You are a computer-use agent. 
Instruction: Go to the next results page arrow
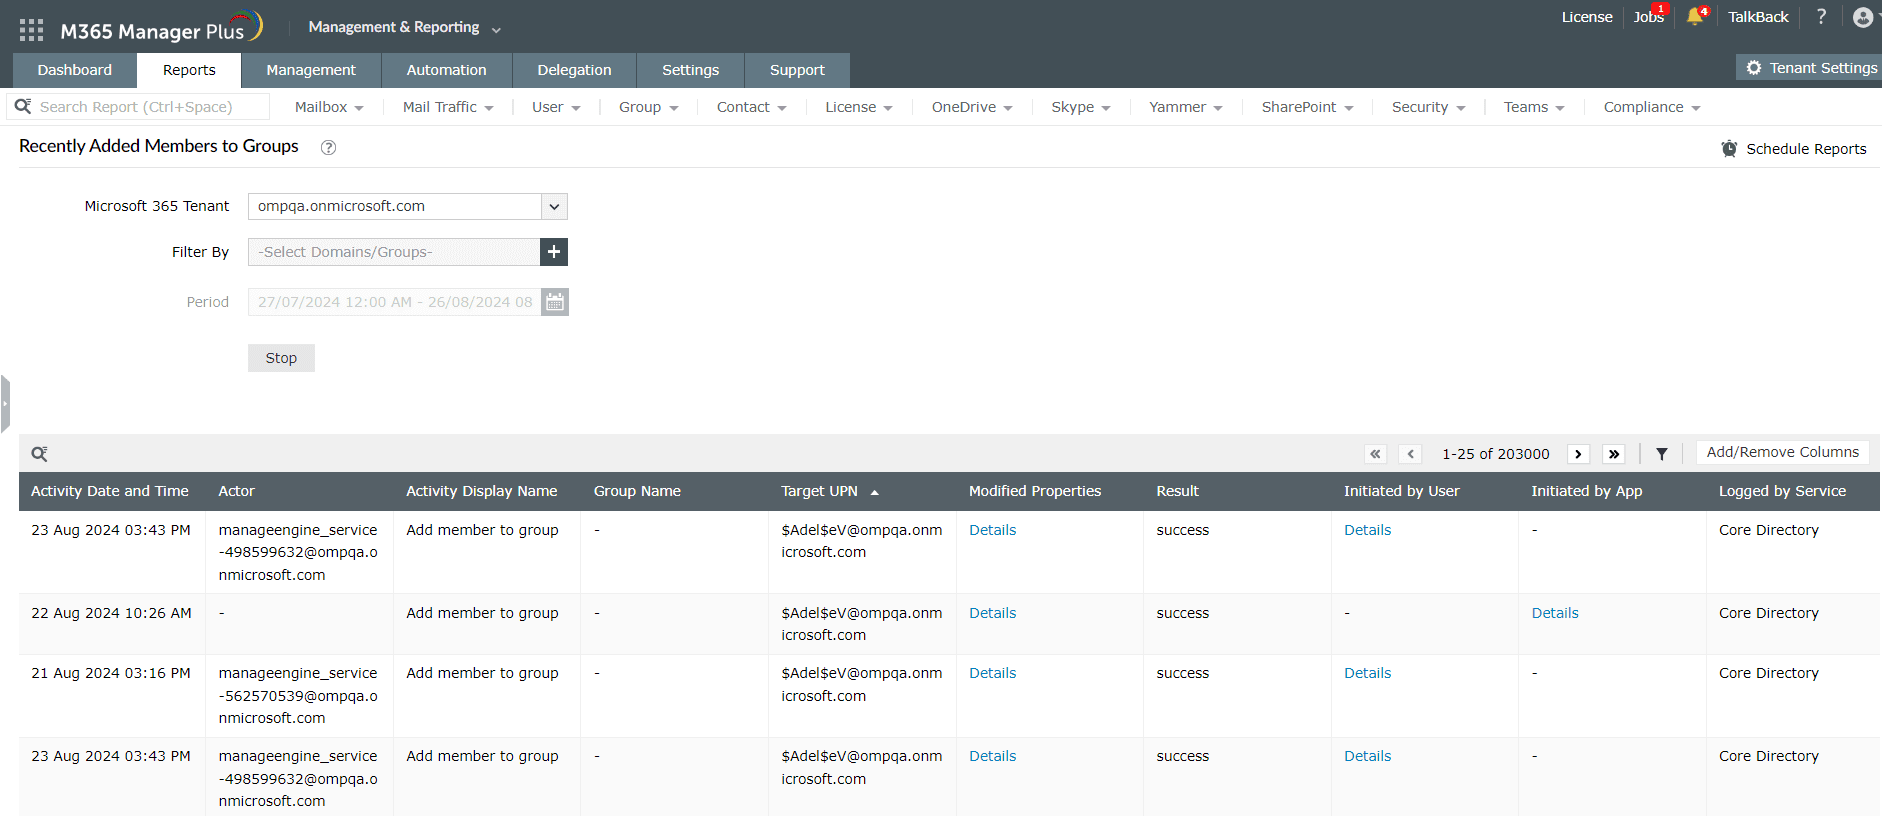1578,454
